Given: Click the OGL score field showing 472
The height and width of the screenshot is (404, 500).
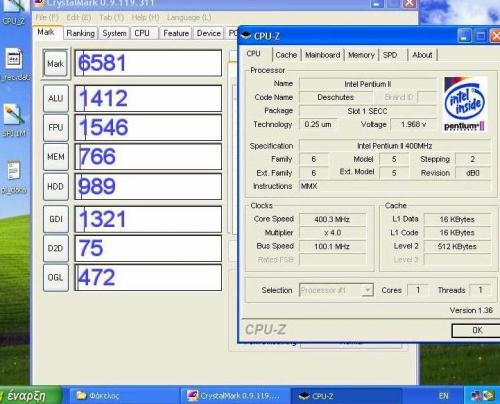Looking at the screenshot, I should point(148,278).
